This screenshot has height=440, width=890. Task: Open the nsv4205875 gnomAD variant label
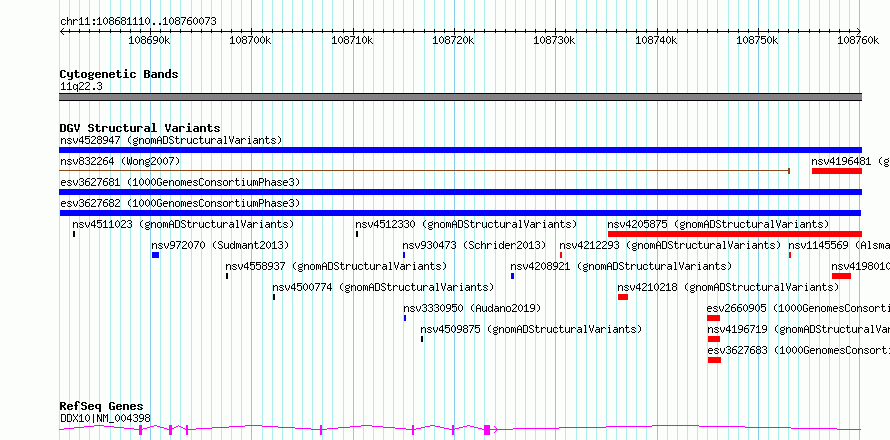(718, 224)
